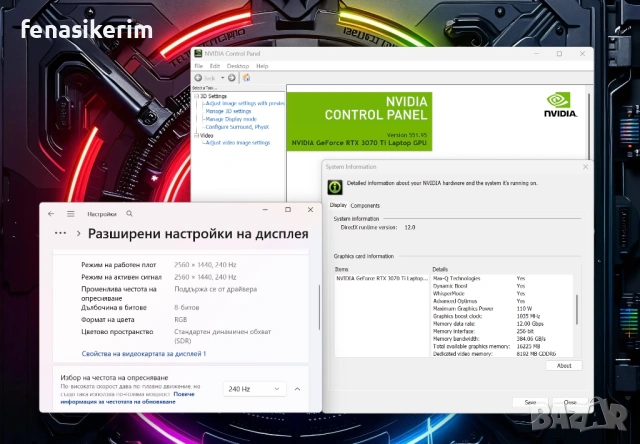Viewport: 640px width, 444px height.
Task: Switch to the Components tab in System Information
Action: (365, 206)
